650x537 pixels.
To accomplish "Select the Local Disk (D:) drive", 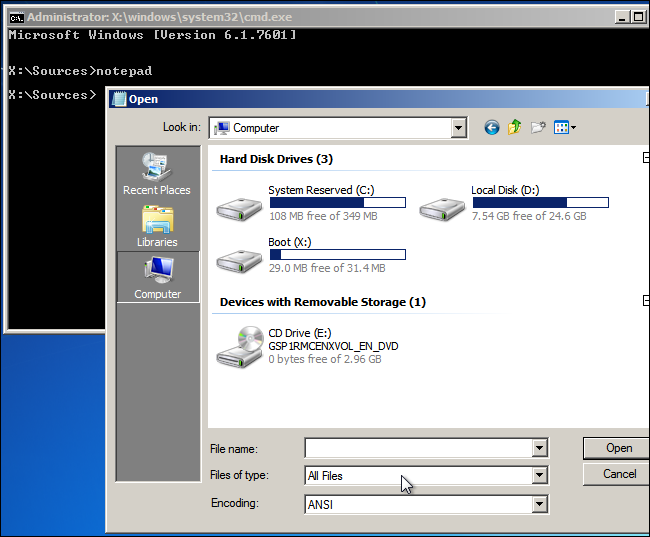I will [x=514, y=203].
